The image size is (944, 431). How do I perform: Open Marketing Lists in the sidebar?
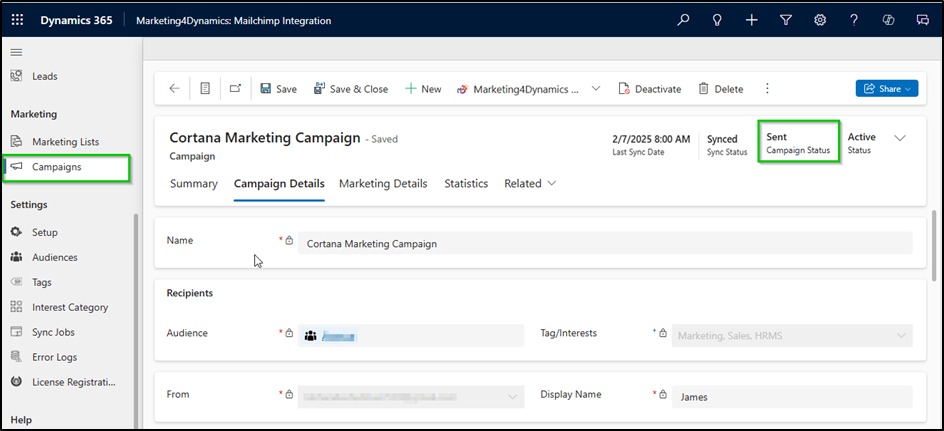click(65, 142)
